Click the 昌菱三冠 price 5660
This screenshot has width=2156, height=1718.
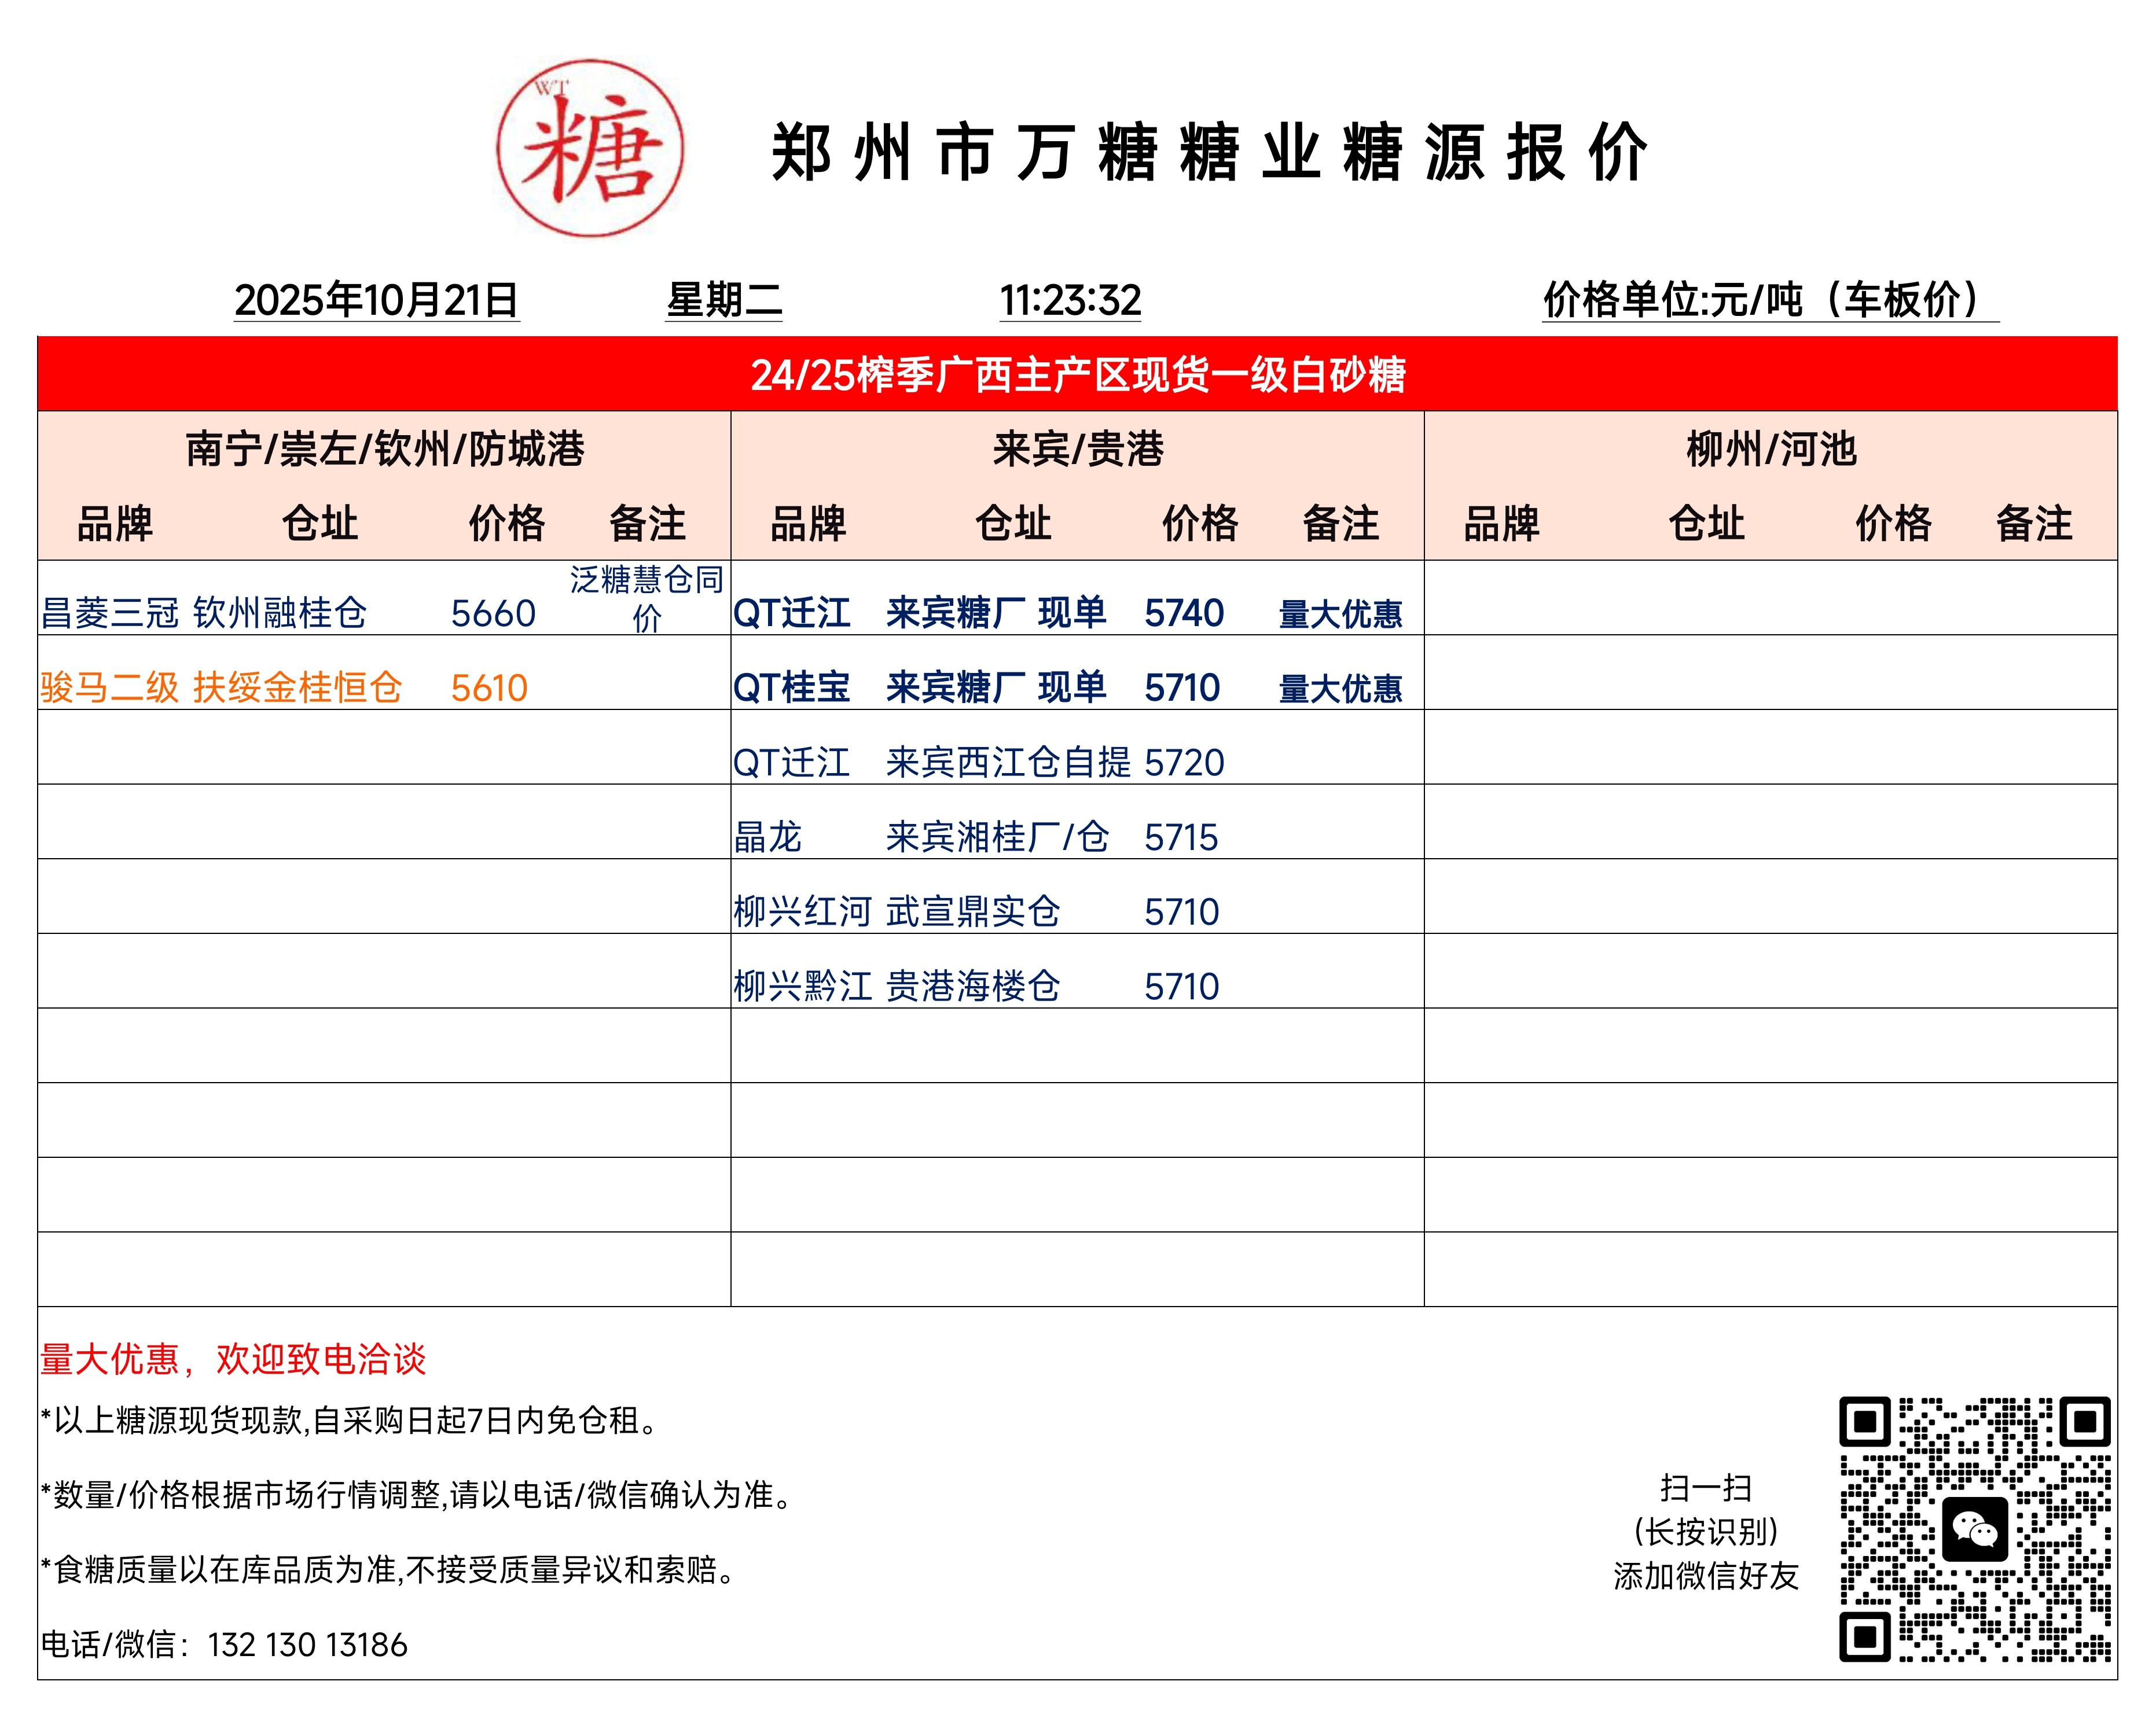coord(493,613)
